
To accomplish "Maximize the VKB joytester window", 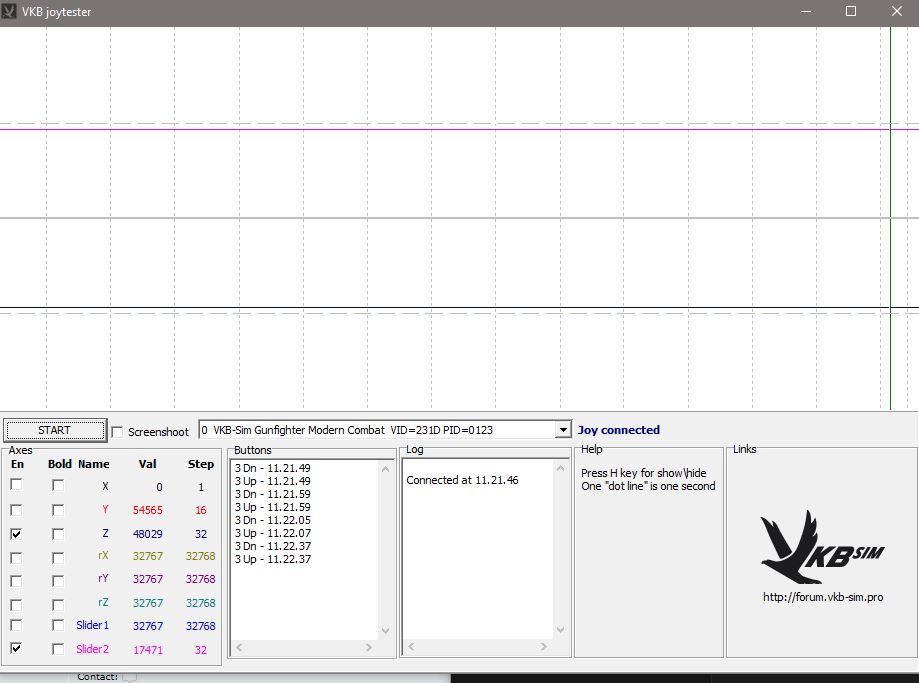I will [851, 12].
